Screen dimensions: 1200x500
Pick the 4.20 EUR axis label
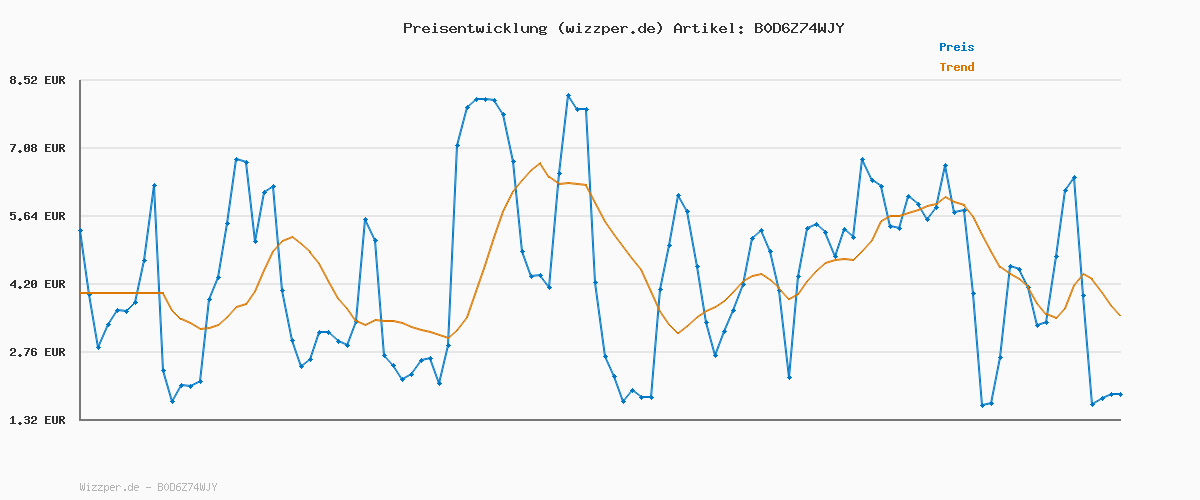[x=37, y=284]
